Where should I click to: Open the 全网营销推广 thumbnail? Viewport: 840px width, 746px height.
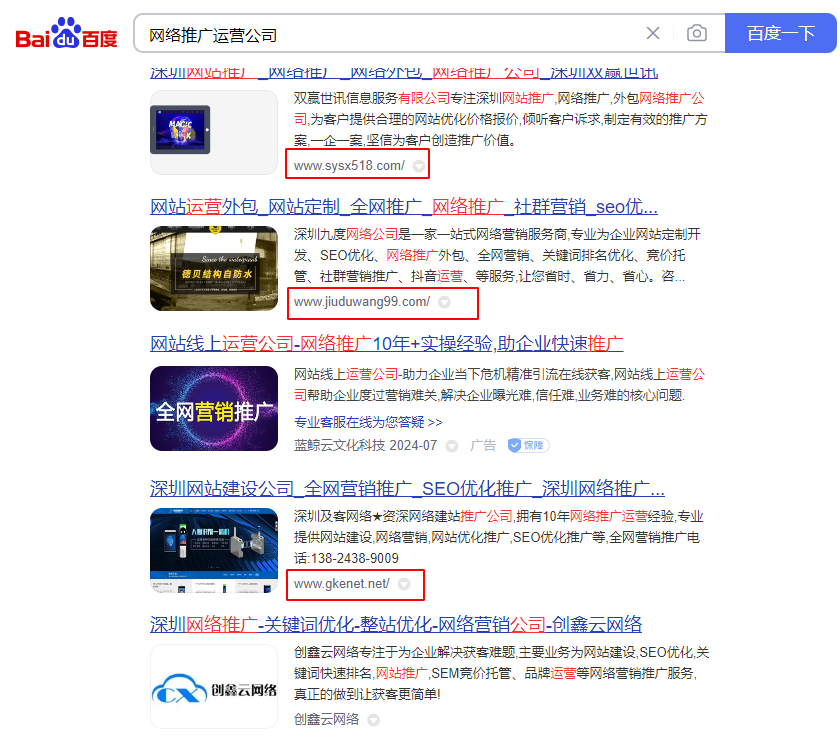(214, 409)
